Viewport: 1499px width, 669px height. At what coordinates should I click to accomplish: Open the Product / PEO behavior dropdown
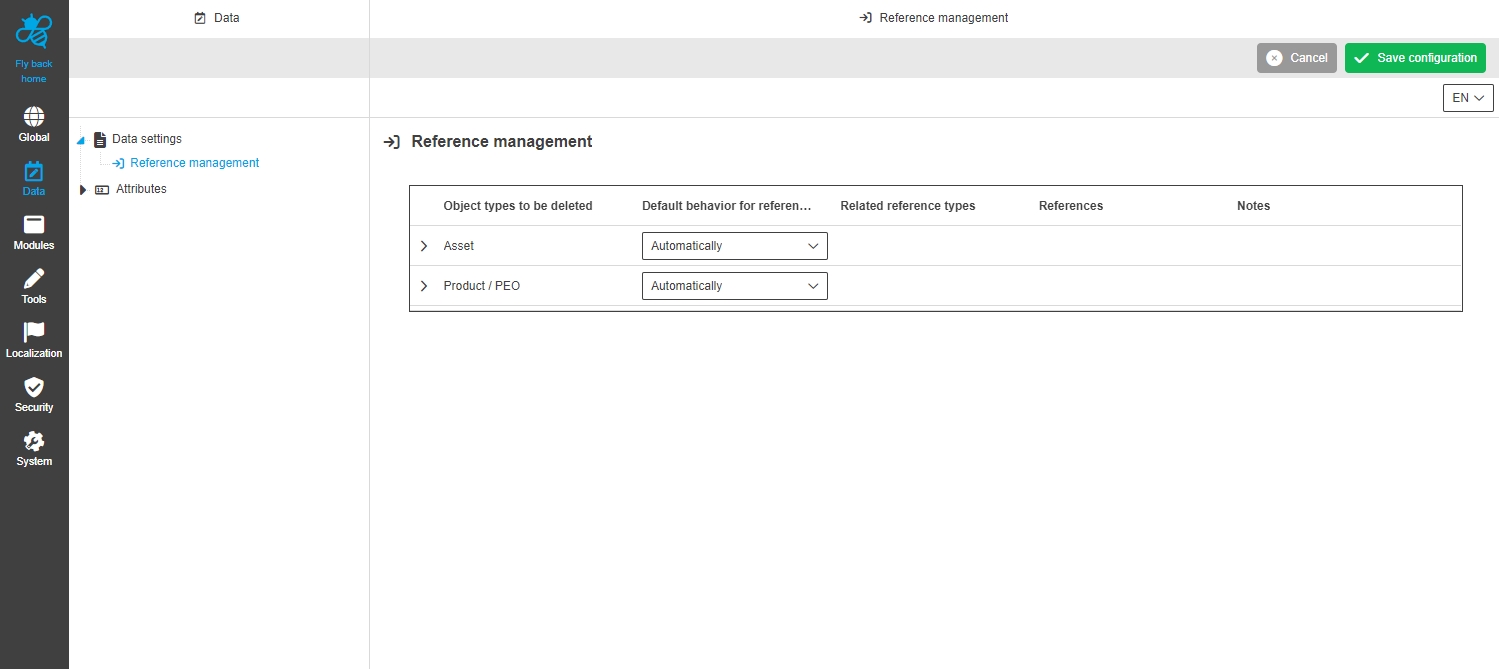click(734, 286)
